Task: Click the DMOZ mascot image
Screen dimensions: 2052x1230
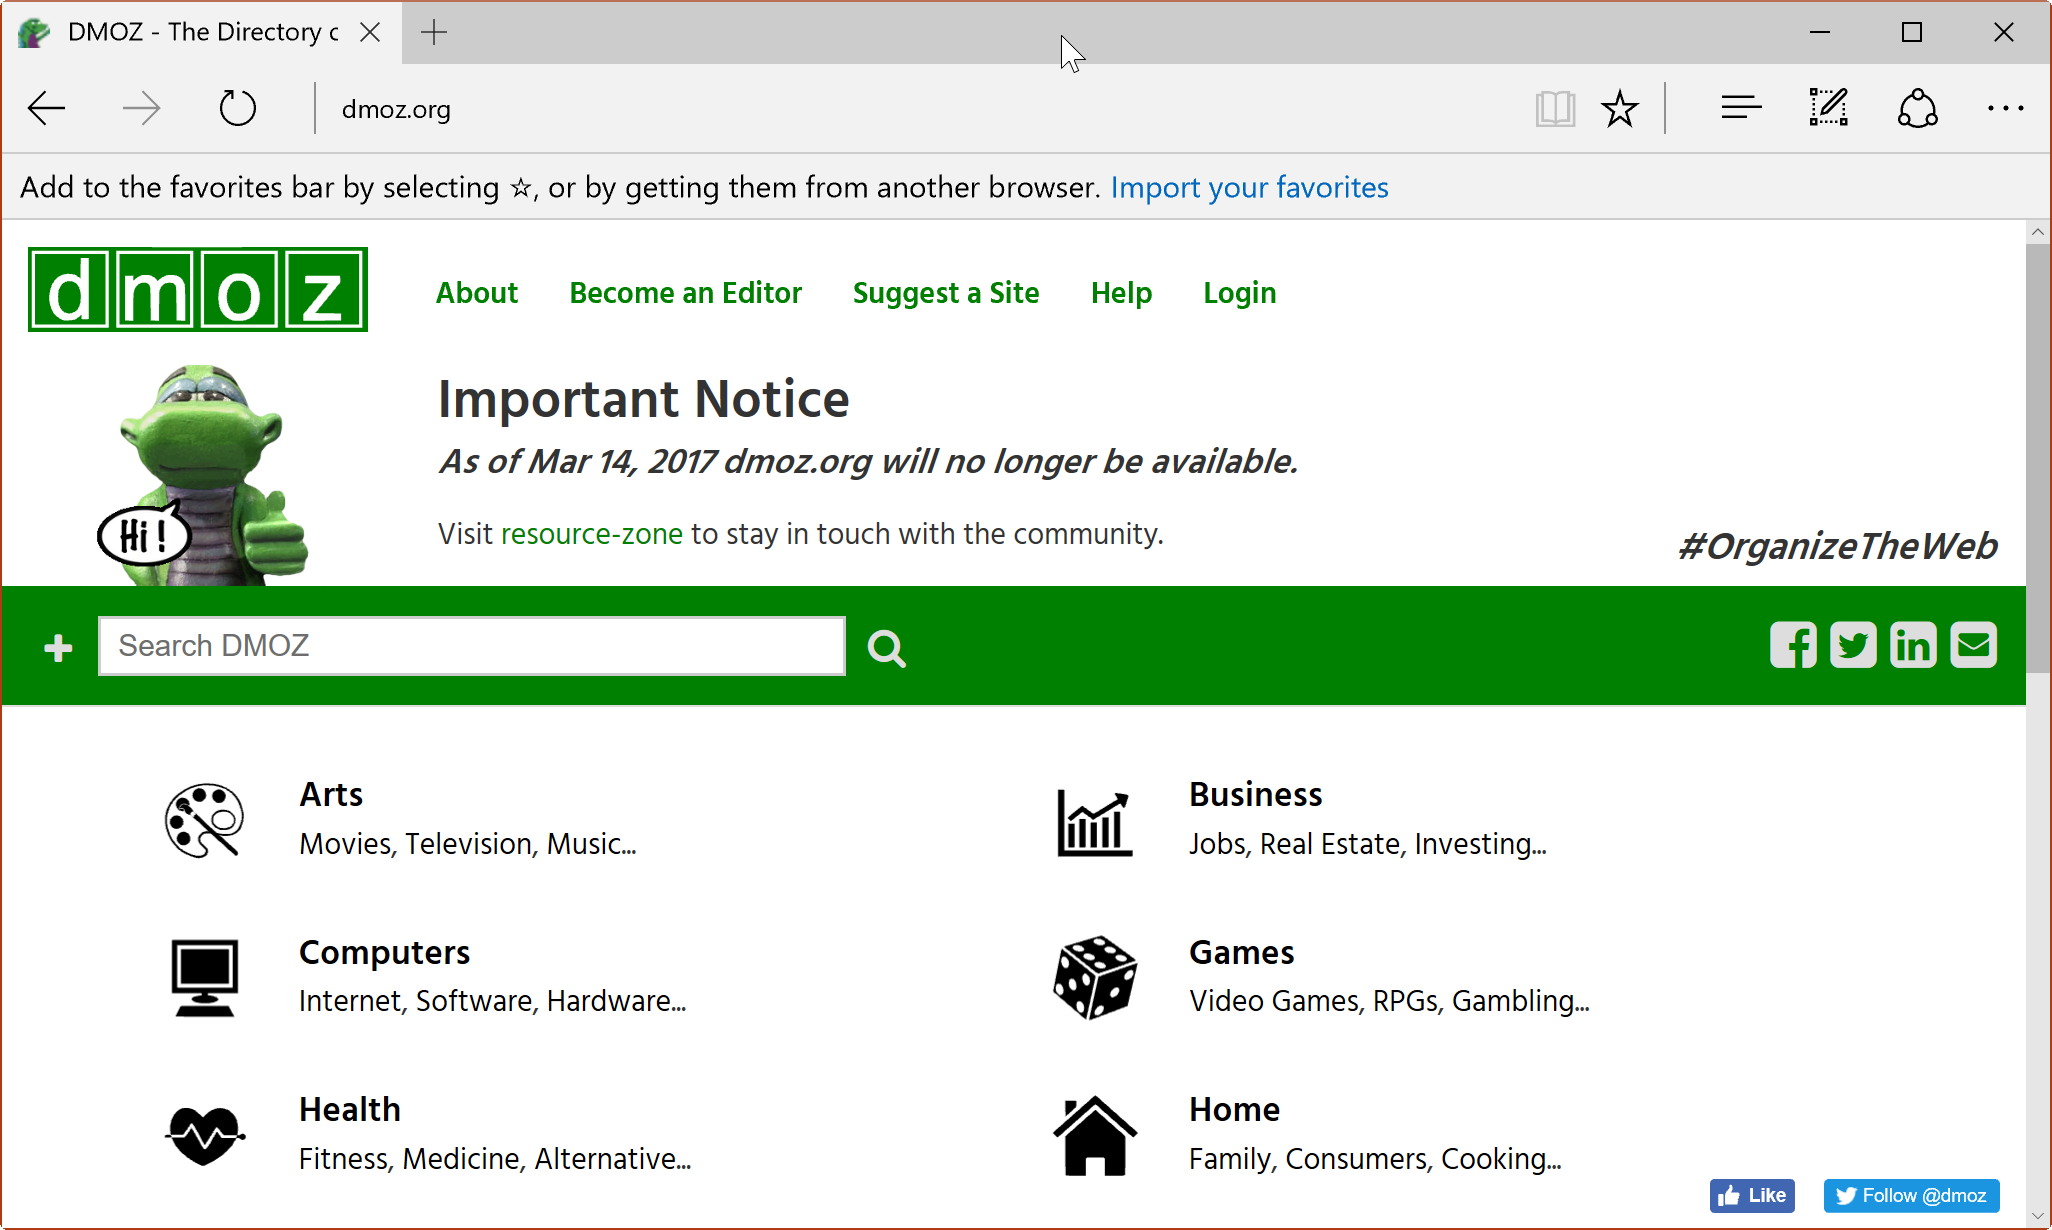Action: (203, 475)
